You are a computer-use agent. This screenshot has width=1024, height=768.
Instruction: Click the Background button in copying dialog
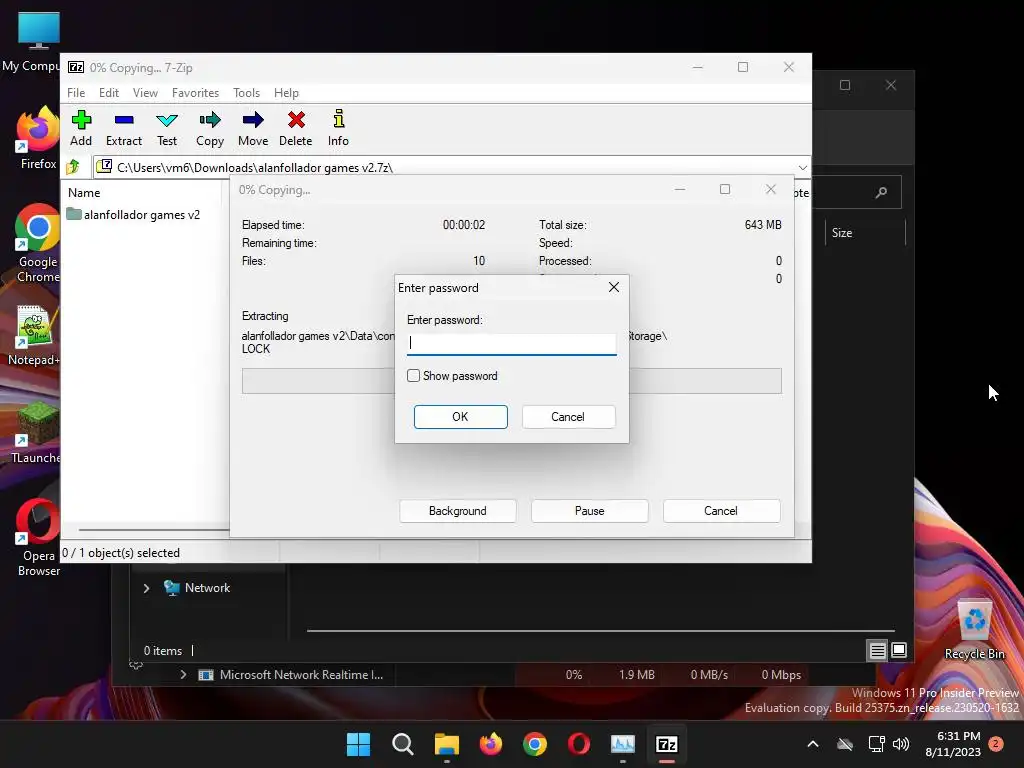(457, 511)
